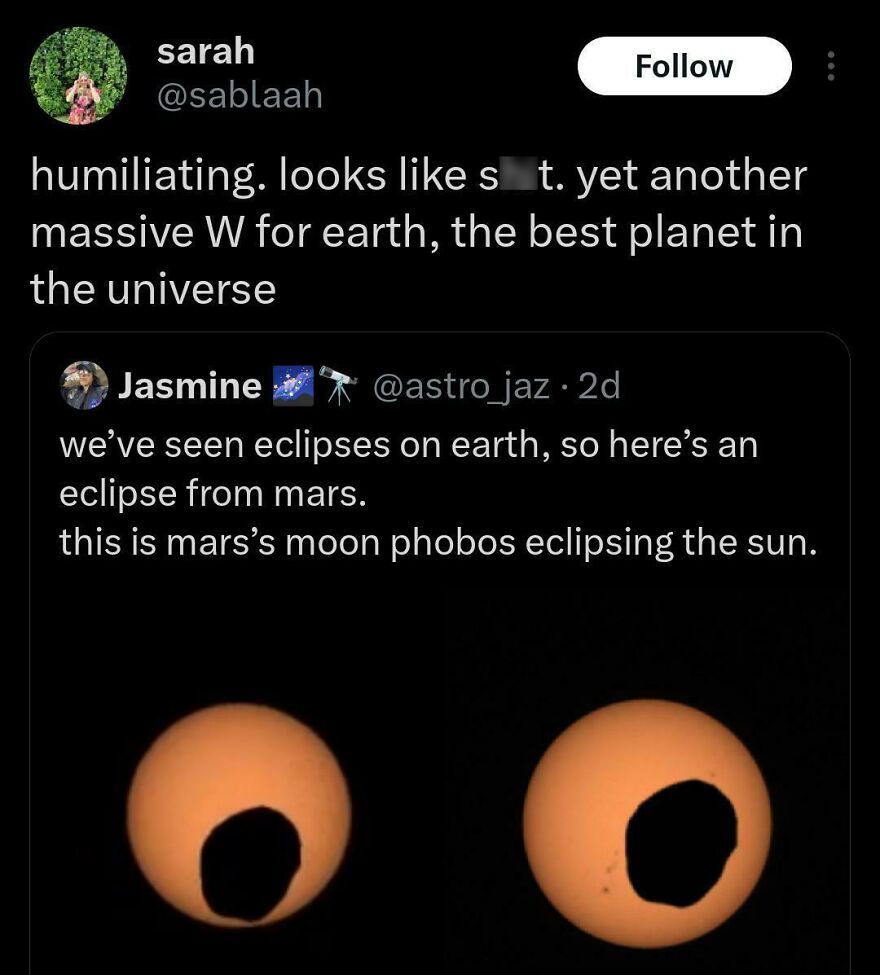The width and height of the screenshot is (880, 975).
Task: Click Jasmine's display name
Action: tap(190, 386)
